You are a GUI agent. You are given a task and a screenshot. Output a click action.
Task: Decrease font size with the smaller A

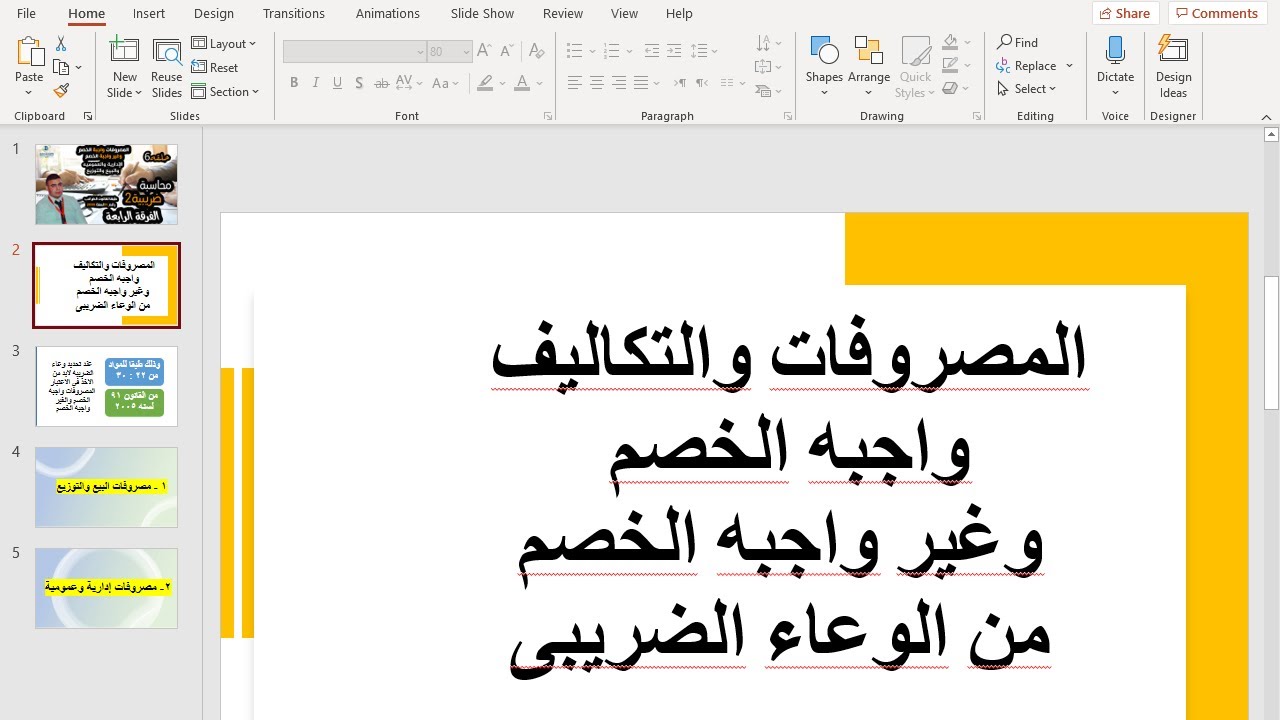[508, 51]
